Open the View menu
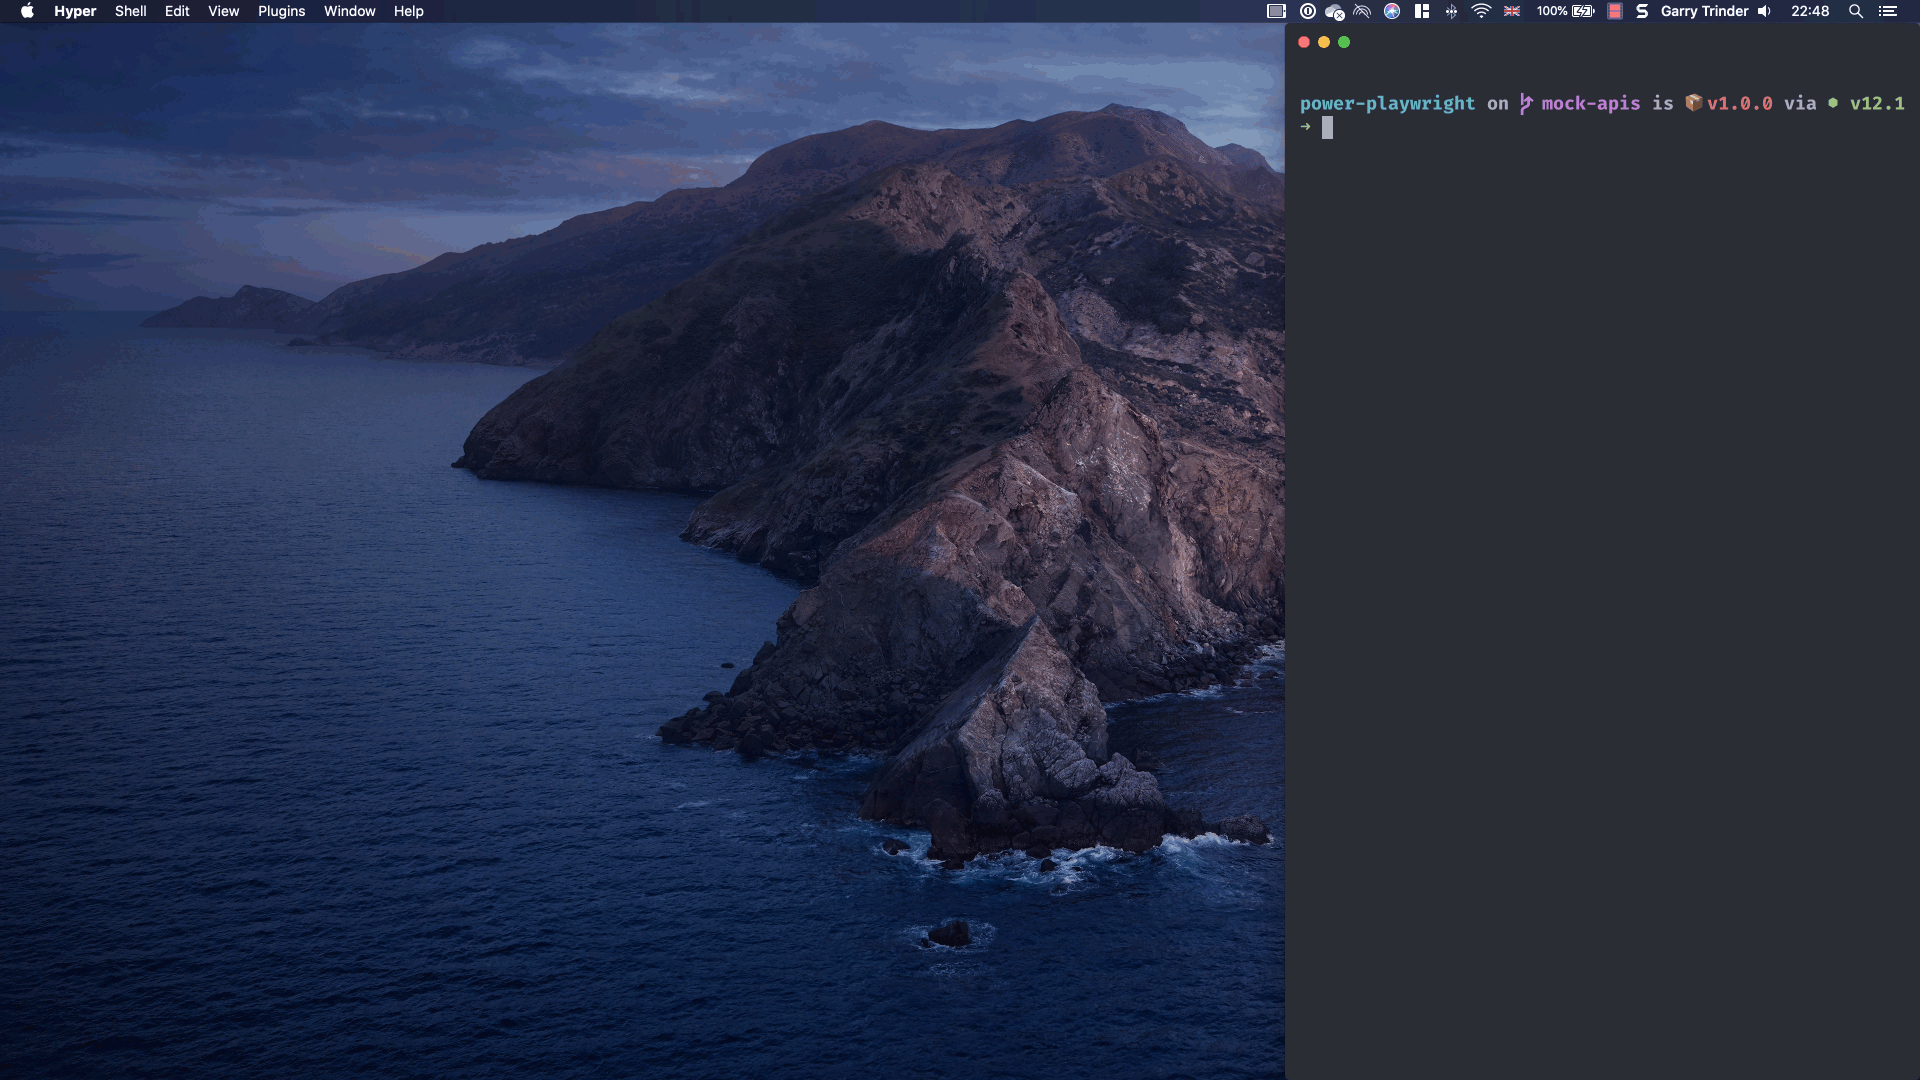This screenshot has width=1920, height=1080. pos(223,11)
